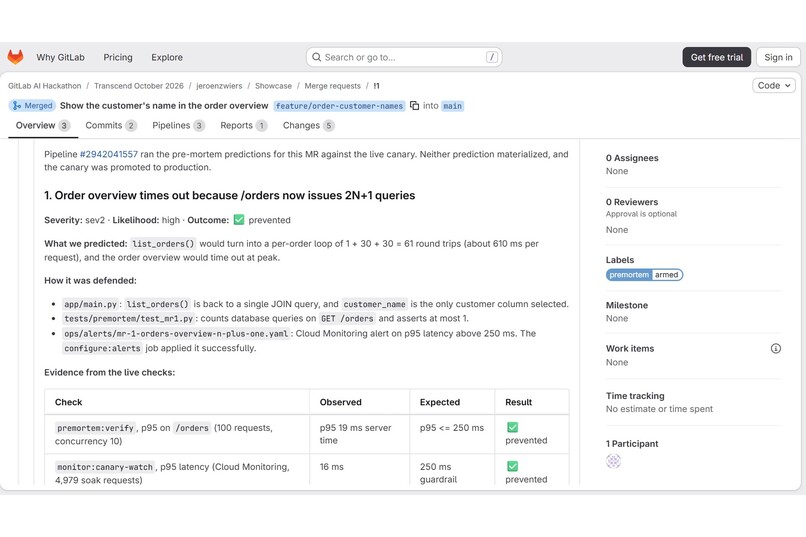Click the Merged status badge
806x537 pixels.
click(32, 105)
